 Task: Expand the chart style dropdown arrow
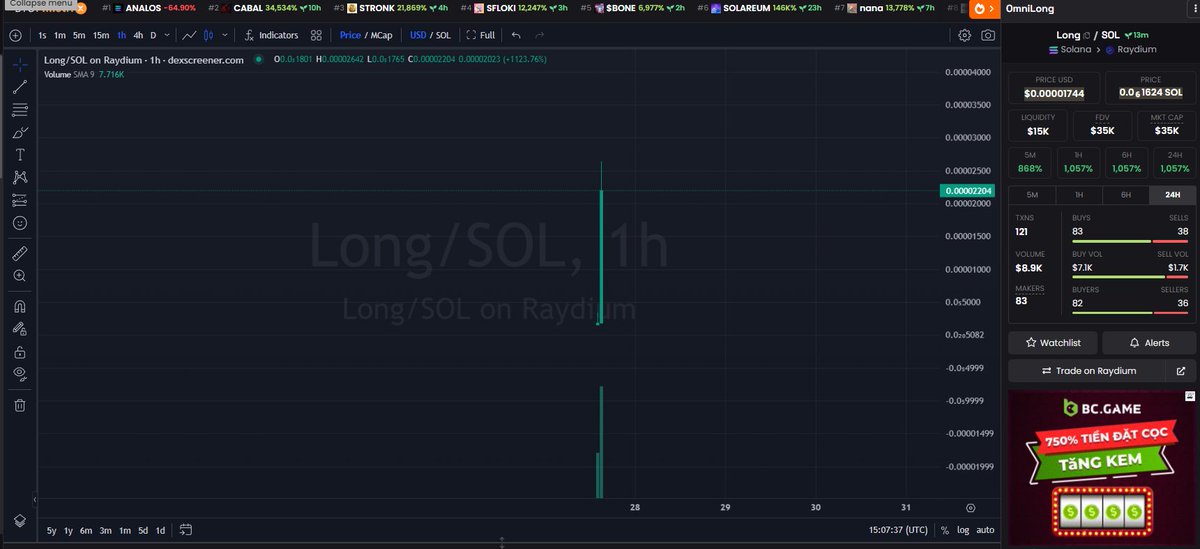[x=224, y=35]
